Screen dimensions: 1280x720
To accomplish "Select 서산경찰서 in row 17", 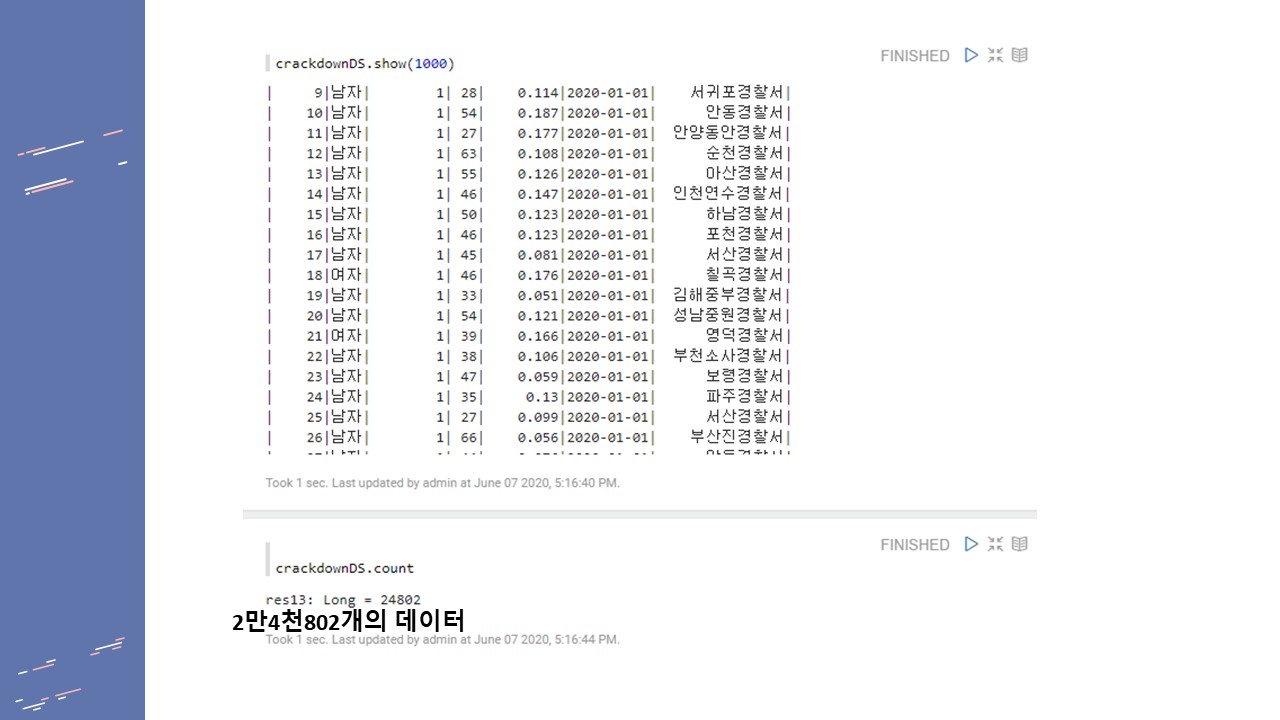I will 745,255.
